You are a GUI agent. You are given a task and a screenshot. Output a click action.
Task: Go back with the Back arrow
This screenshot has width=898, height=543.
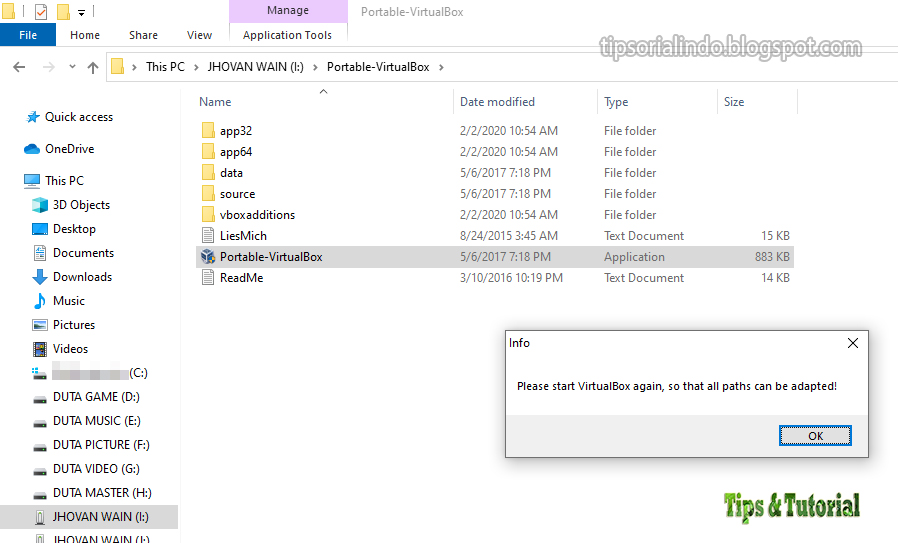pos(19,67)
